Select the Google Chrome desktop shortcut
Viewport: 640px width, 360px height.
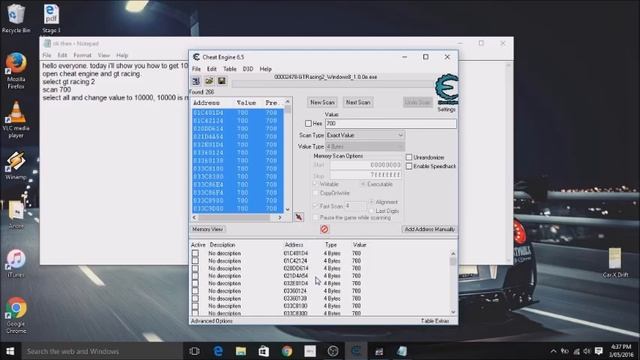tap(16, 315)
